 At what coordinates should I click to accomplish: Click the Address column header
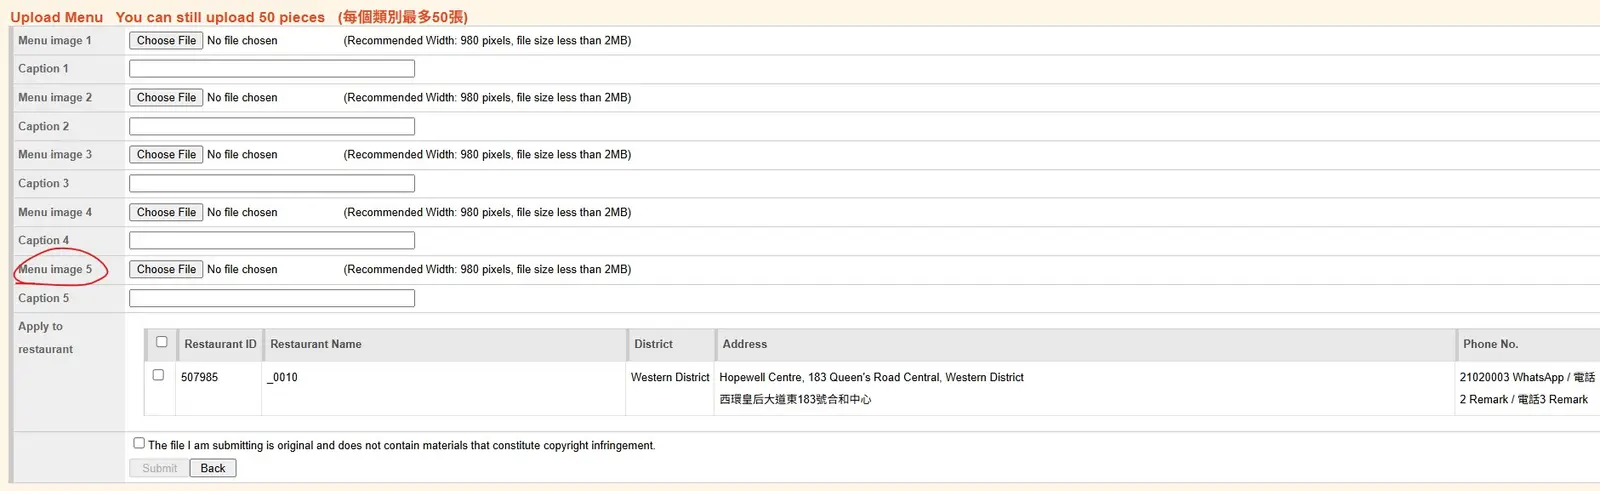[x=745, y=344]
